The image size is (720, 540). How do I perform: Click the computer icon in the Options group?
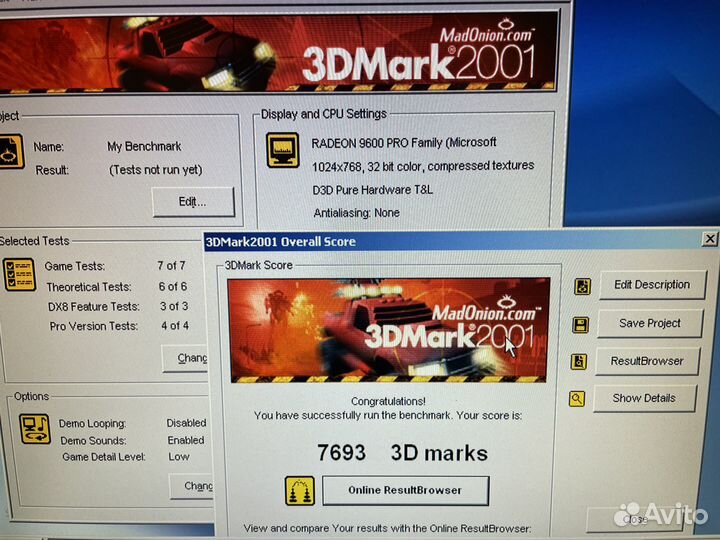click(35, 429)
